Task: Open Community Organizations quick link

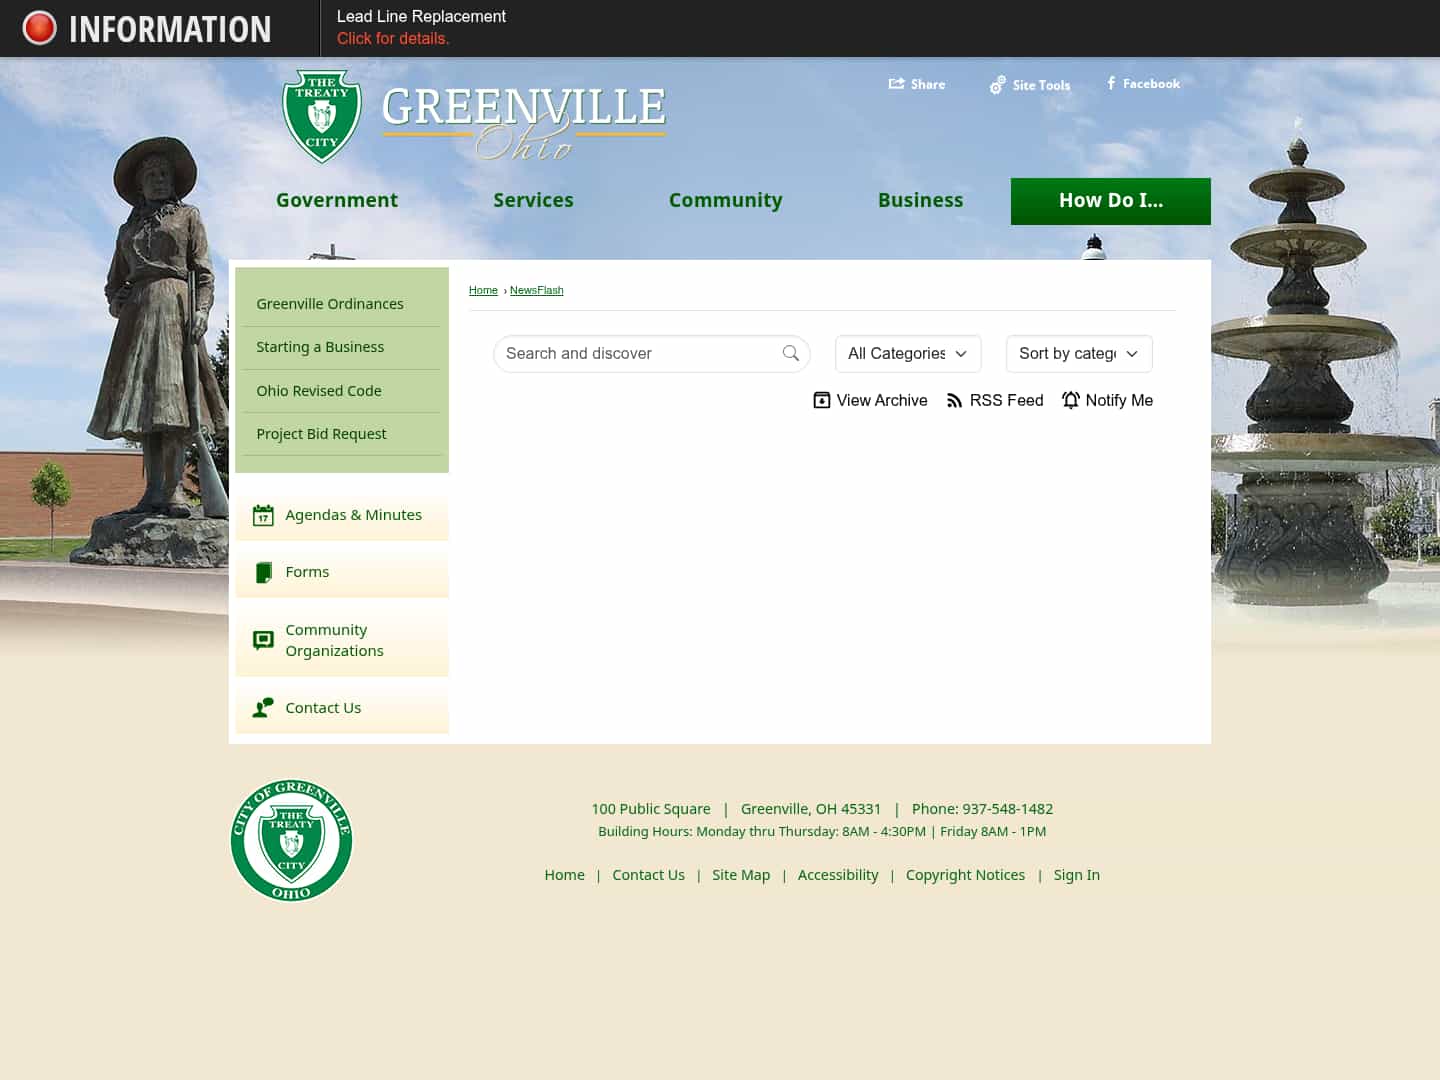Action: 342,640
